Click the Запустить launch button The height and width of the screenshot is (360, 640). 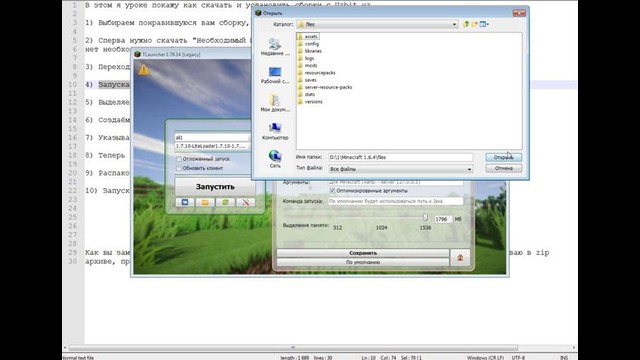coord(215,187)
